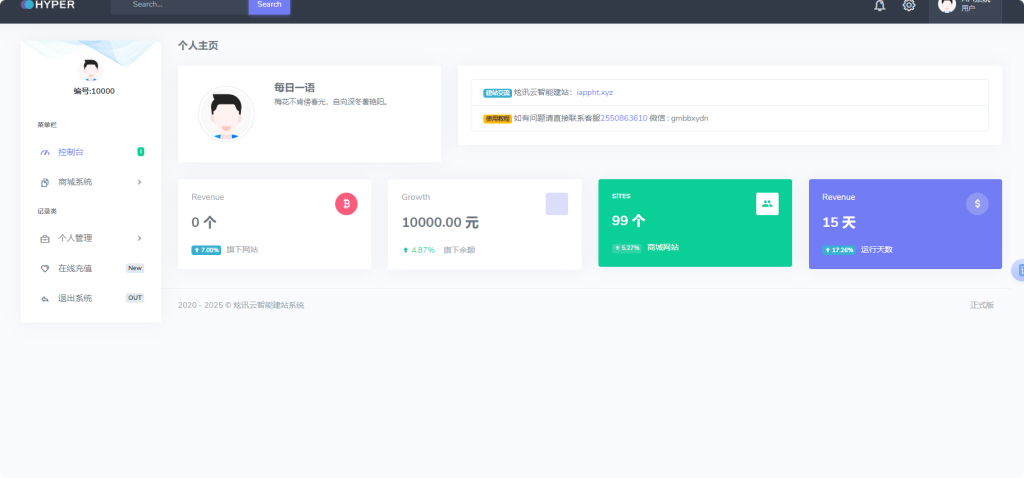Choose 退出系统 to log out

75,298
